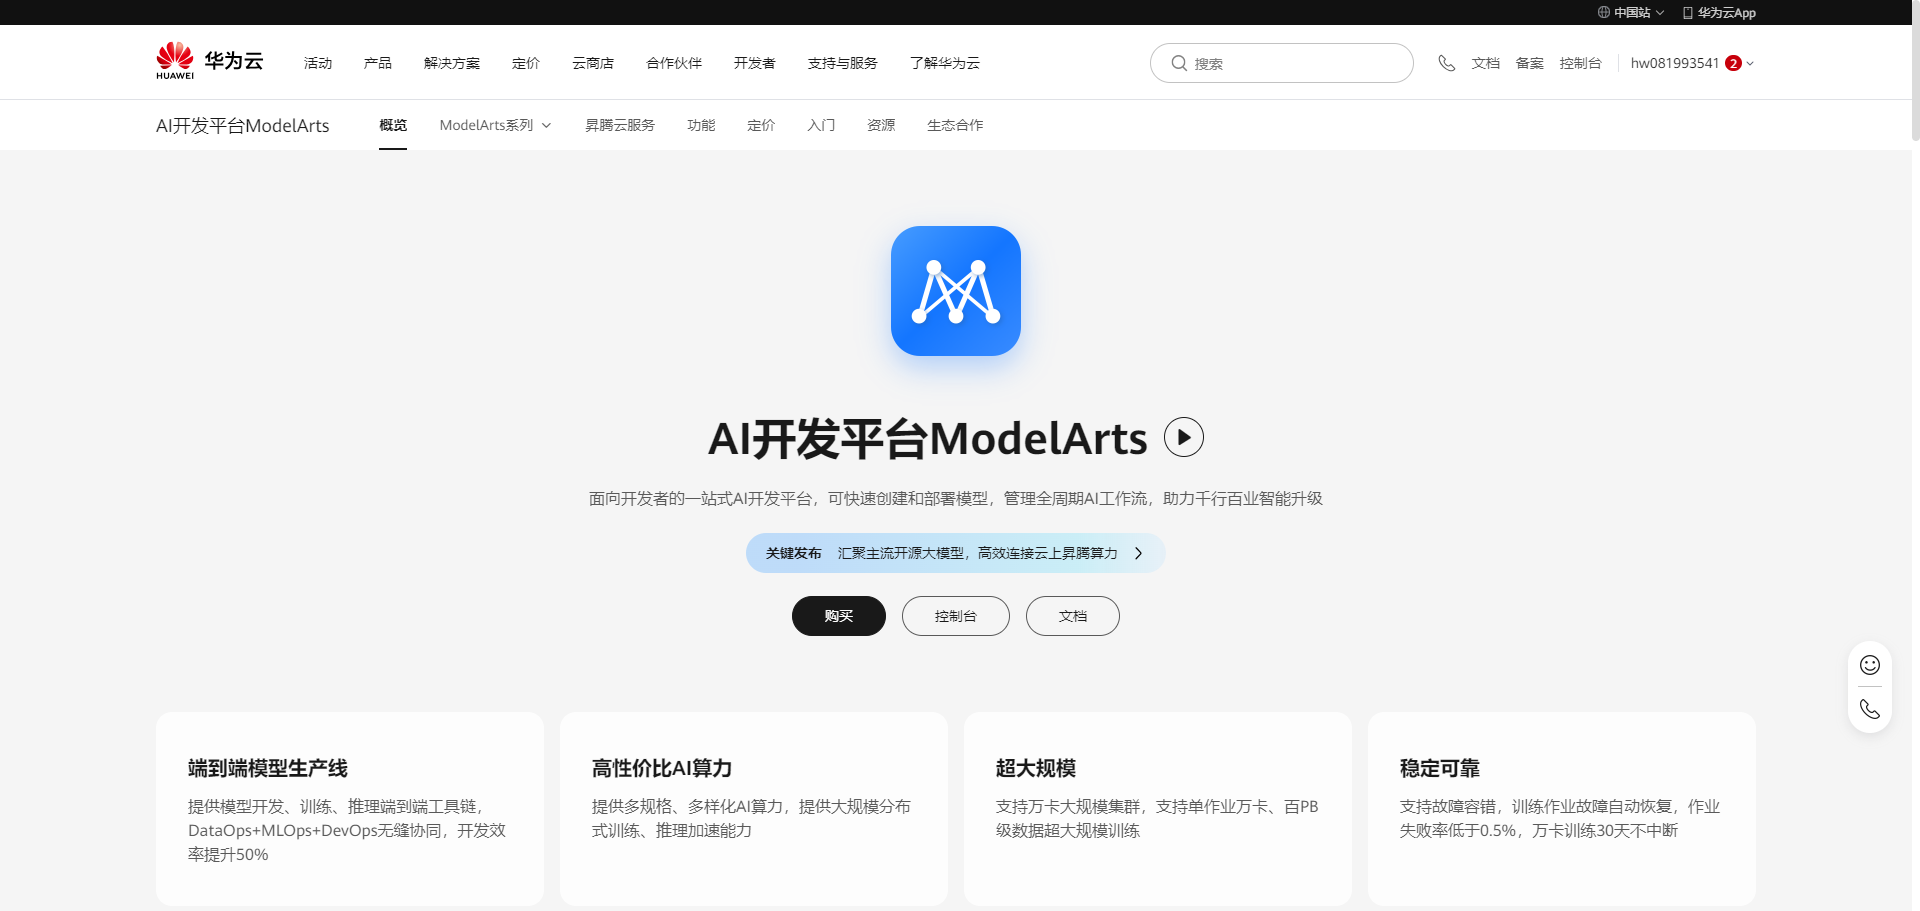This screenshot has height=911, width=1920.
Task: Open the smiley feedback icon
Action: [x=1870, y=665]
